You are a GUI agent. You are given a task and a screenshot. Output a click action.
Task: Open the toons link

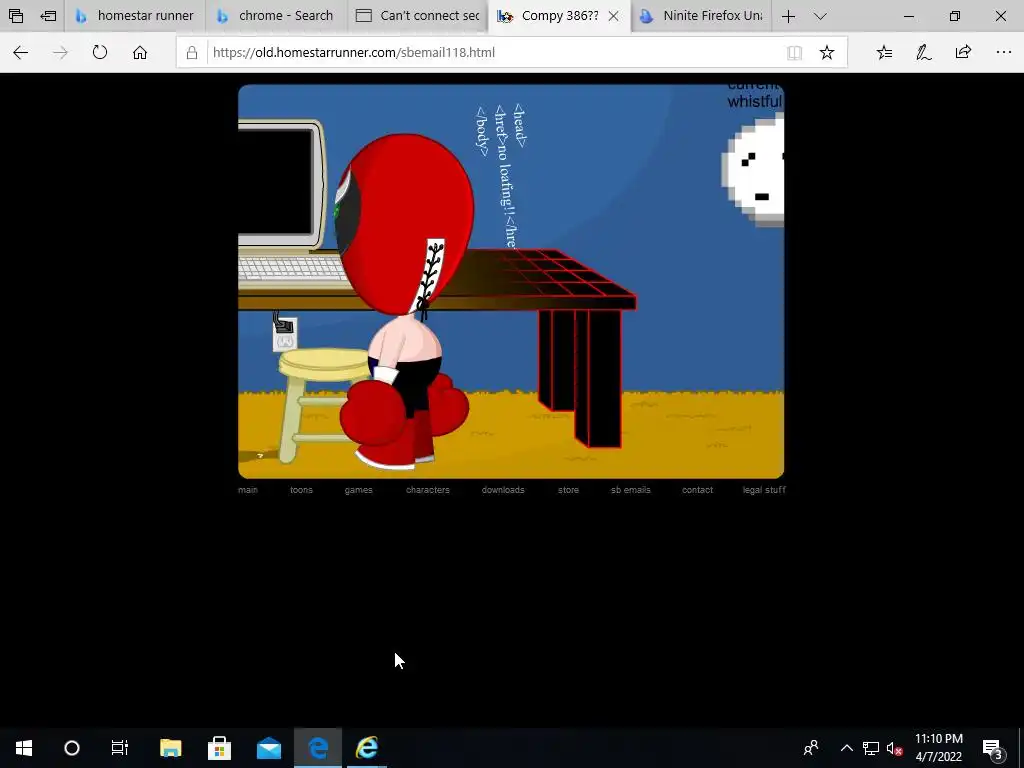(301, 490)
